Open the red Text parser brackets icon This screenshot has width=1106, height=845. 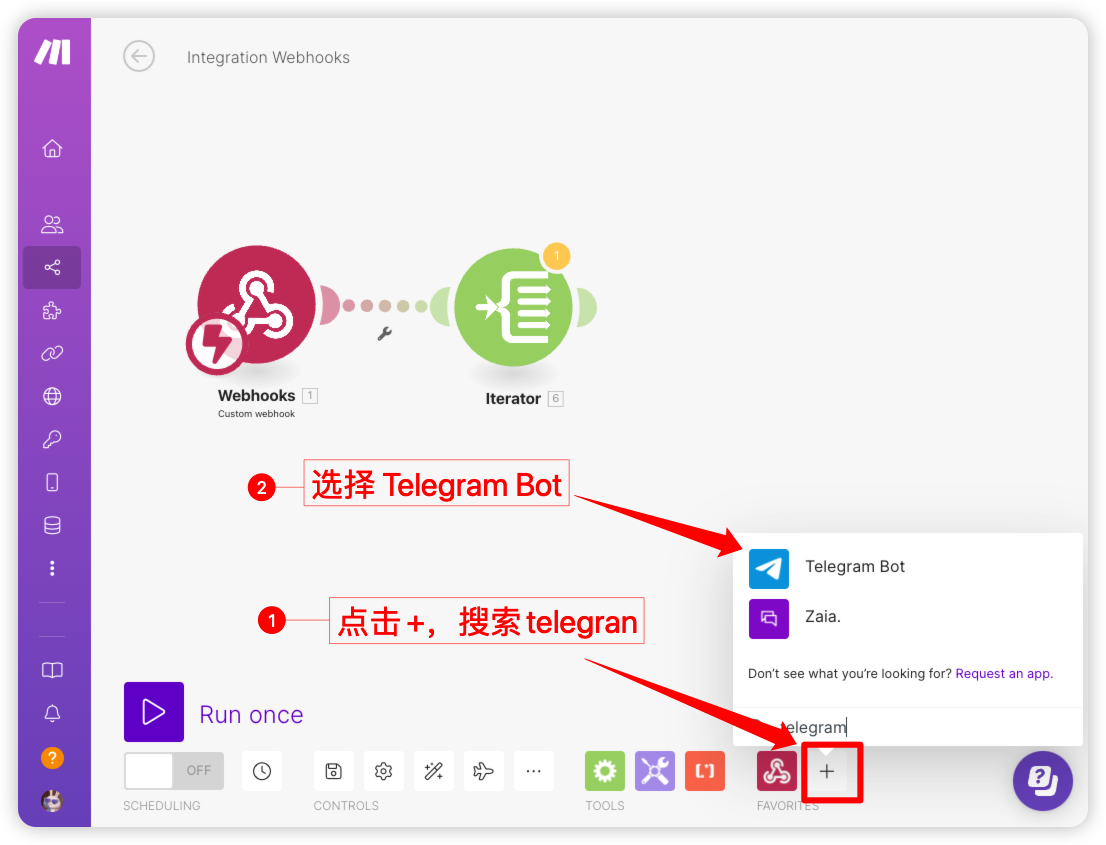(705, 771)
